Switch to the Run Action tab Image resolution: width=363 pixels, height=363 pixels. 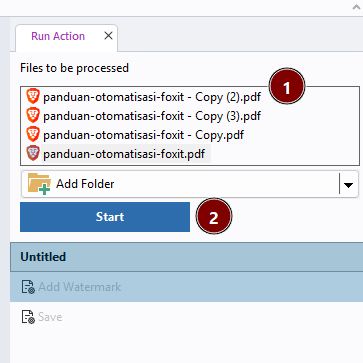click(58, 36)
